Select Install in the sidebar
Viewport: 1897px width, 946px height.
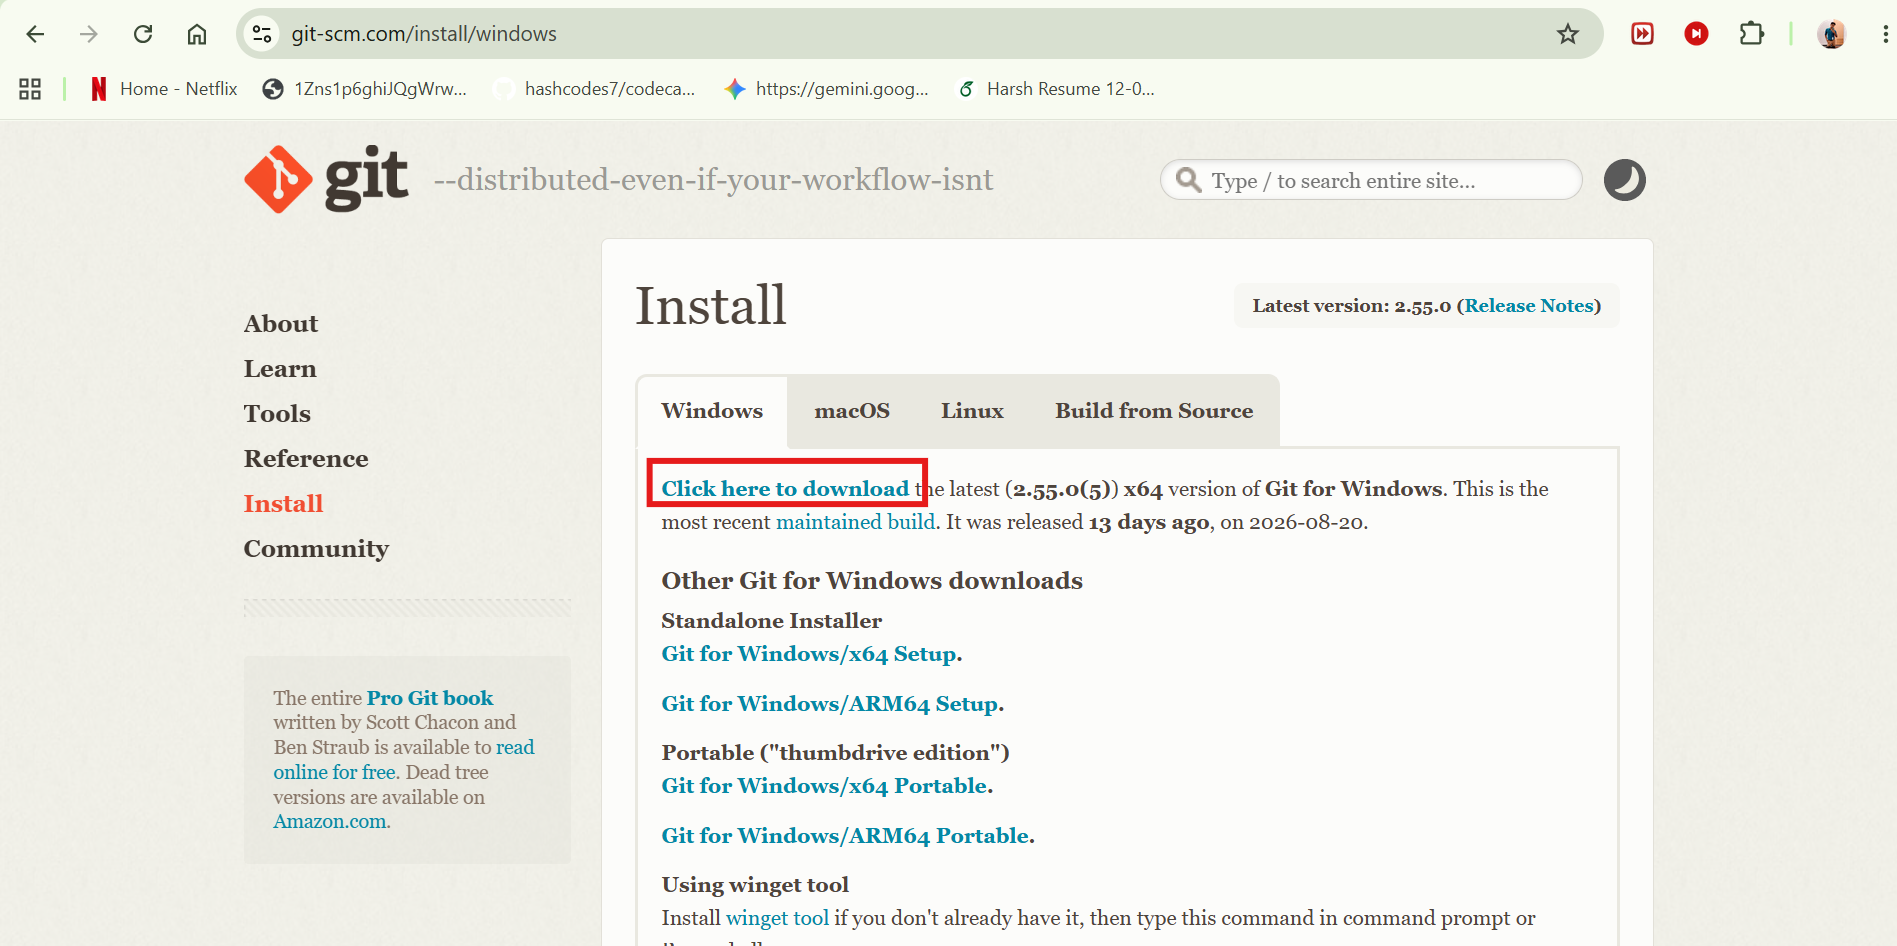point(283,504)
